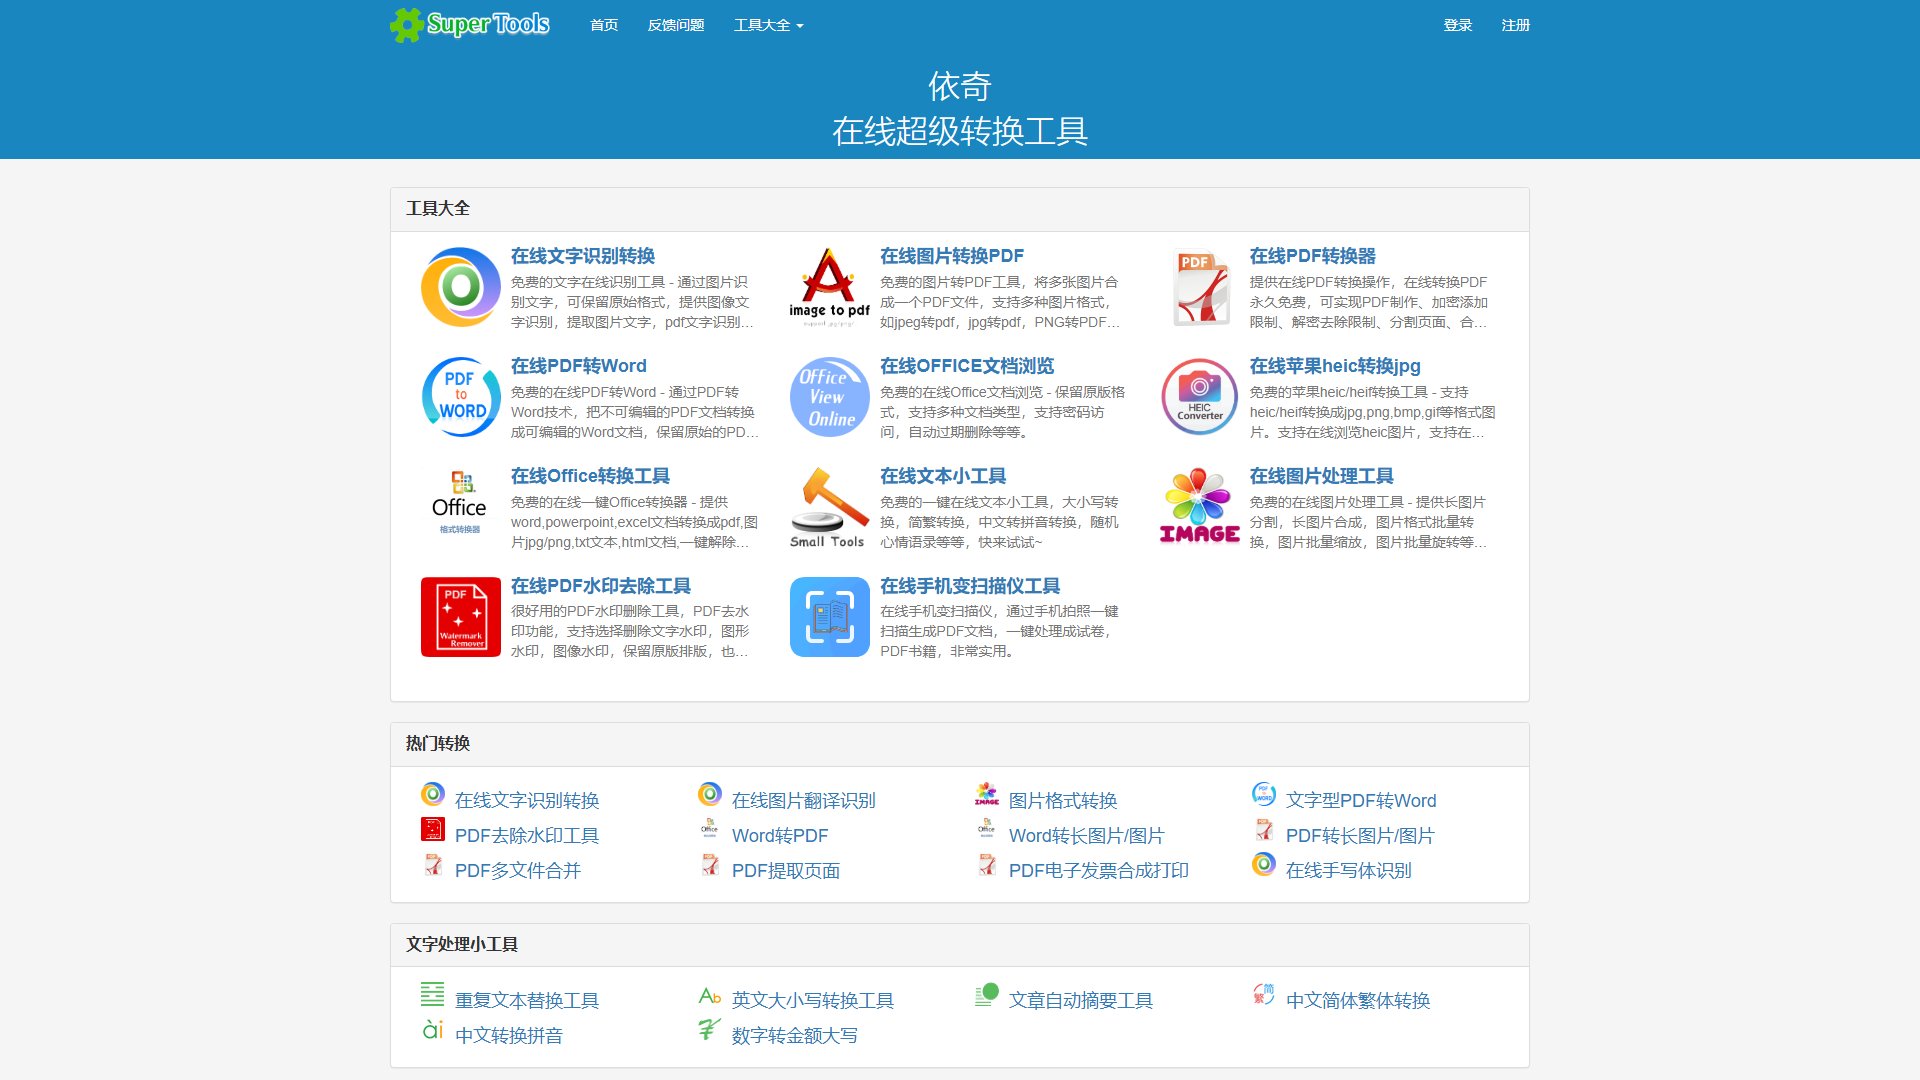Screen dimensions: 1920x1080
Task: Click icon beside 文章自动摘要工具
Action: click(987, 994)
